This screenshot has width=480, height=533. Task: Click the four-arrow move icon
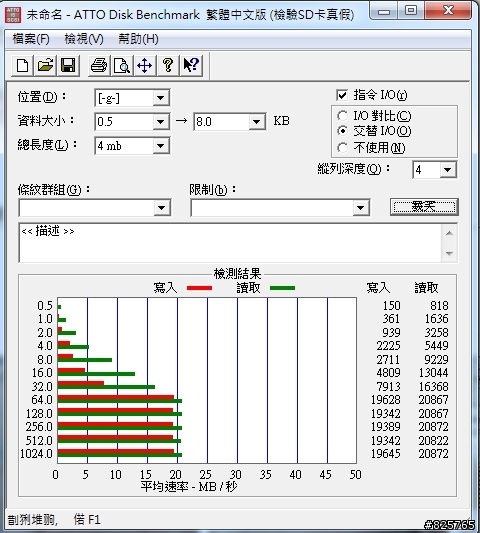(144, 65)
